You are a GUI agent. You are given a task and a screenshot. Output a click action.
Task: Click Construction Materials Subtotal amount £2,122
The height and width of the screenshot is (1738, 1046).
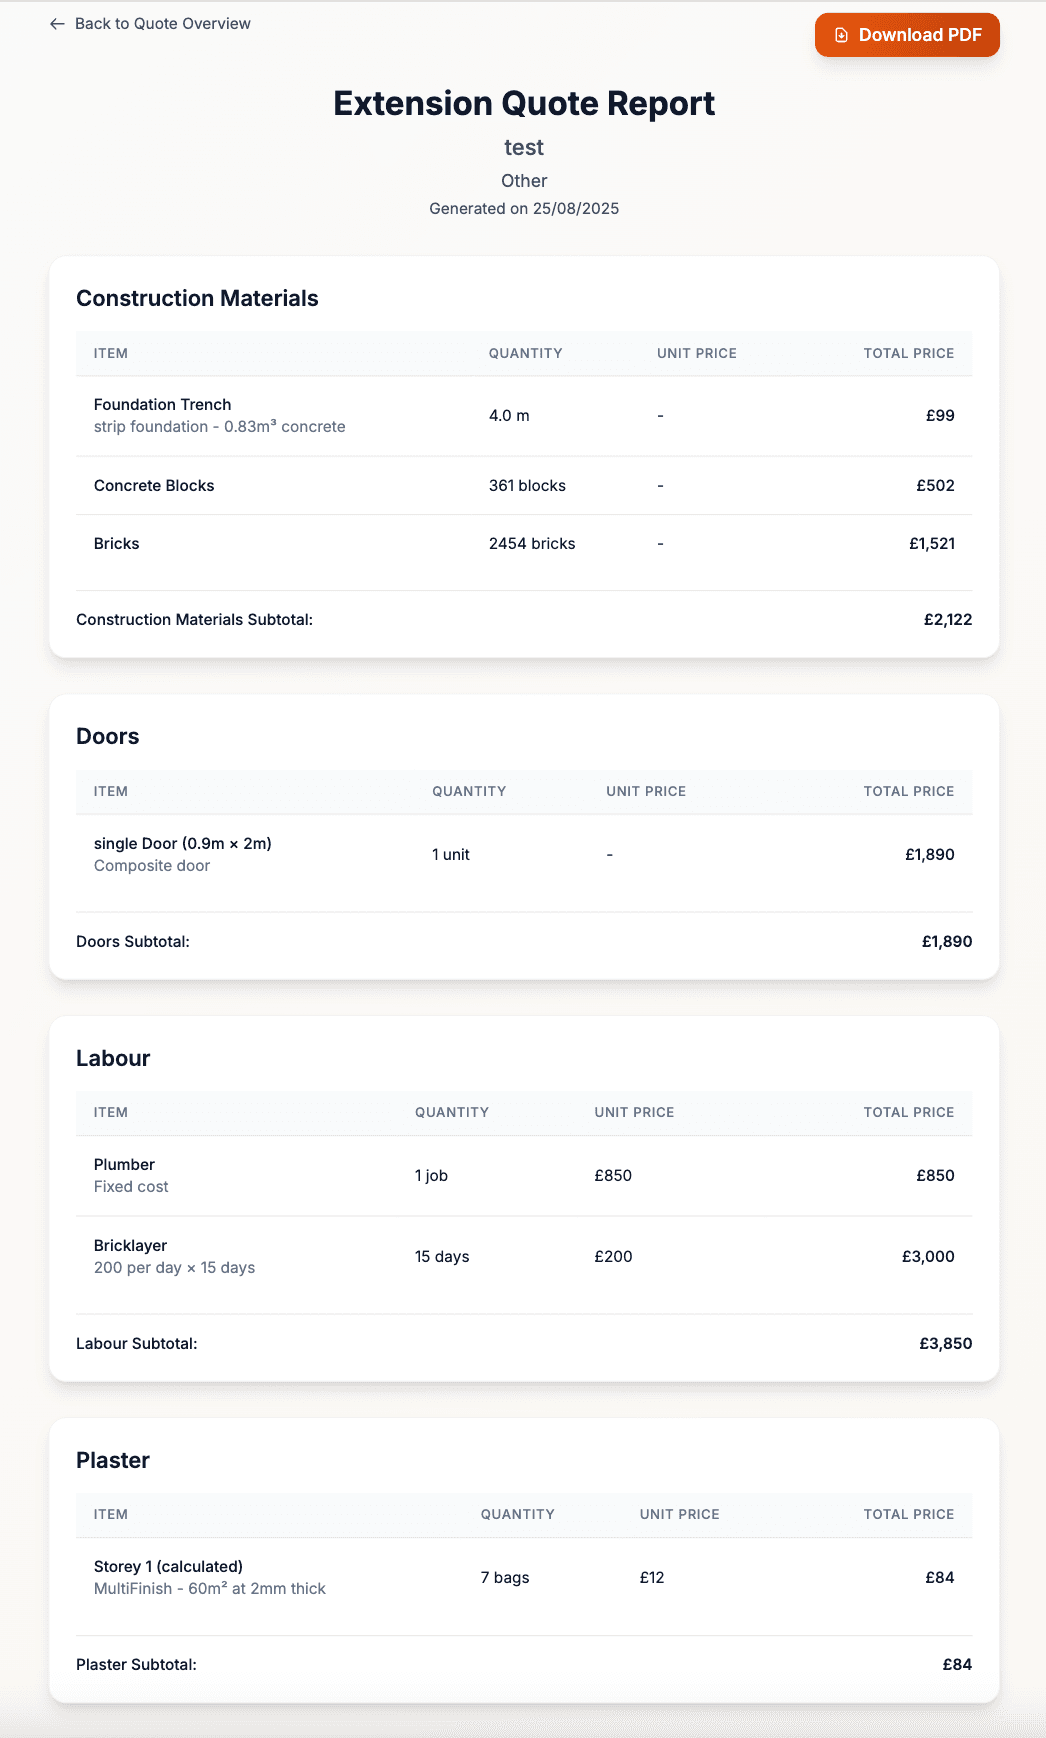click(x=947, y=619)
